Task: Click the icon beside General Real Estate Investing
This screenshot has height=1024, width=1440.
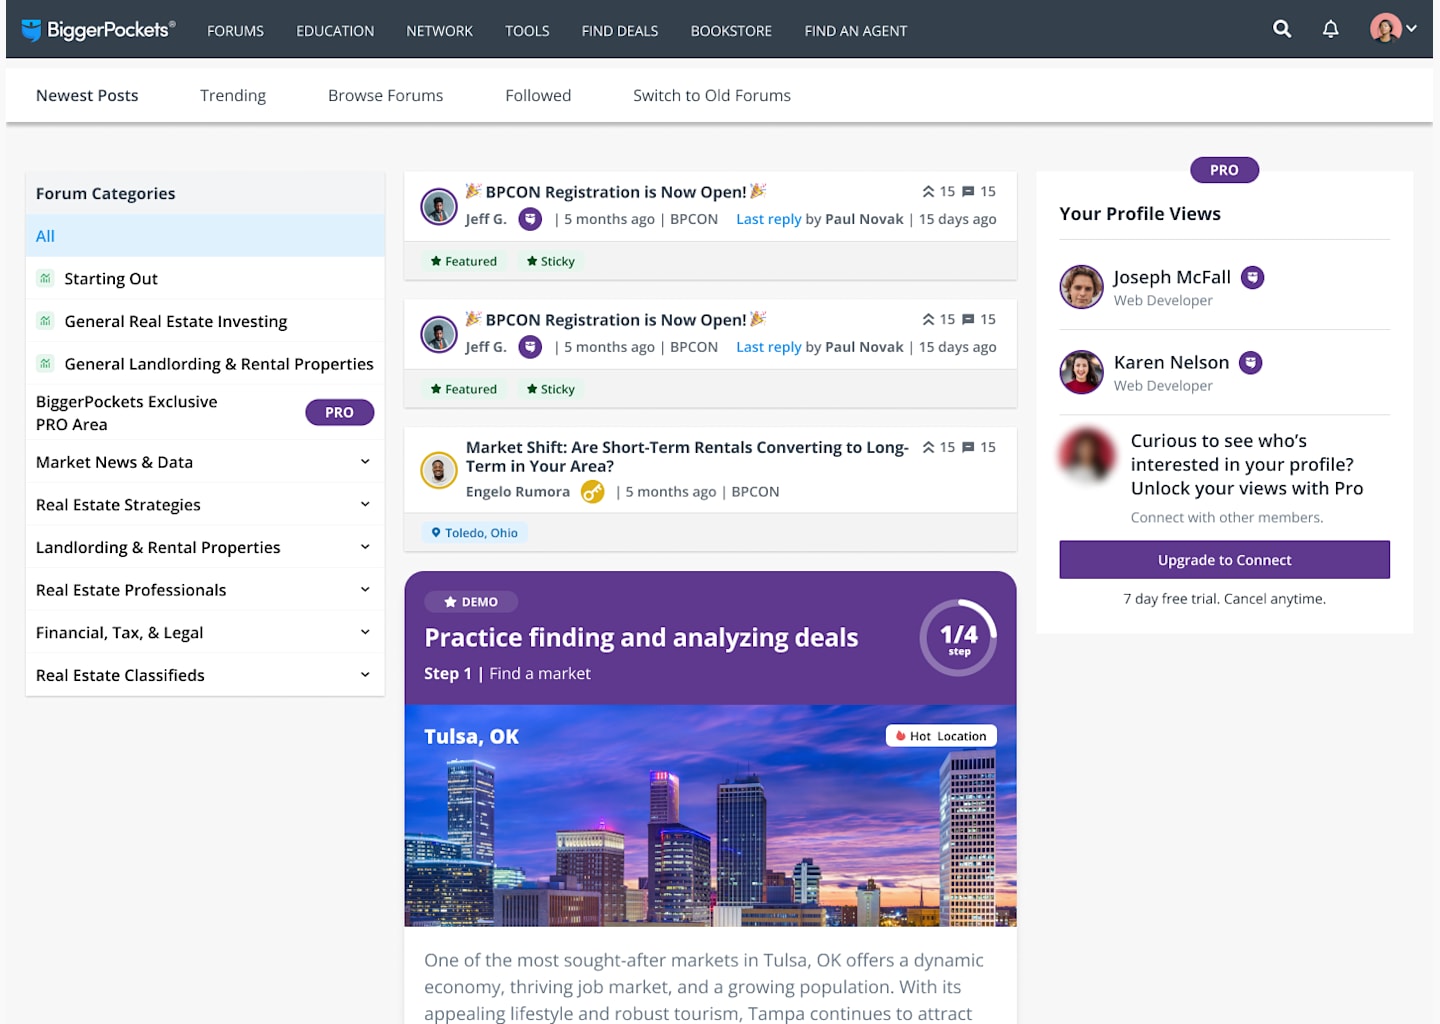Action: click(45, 321)
